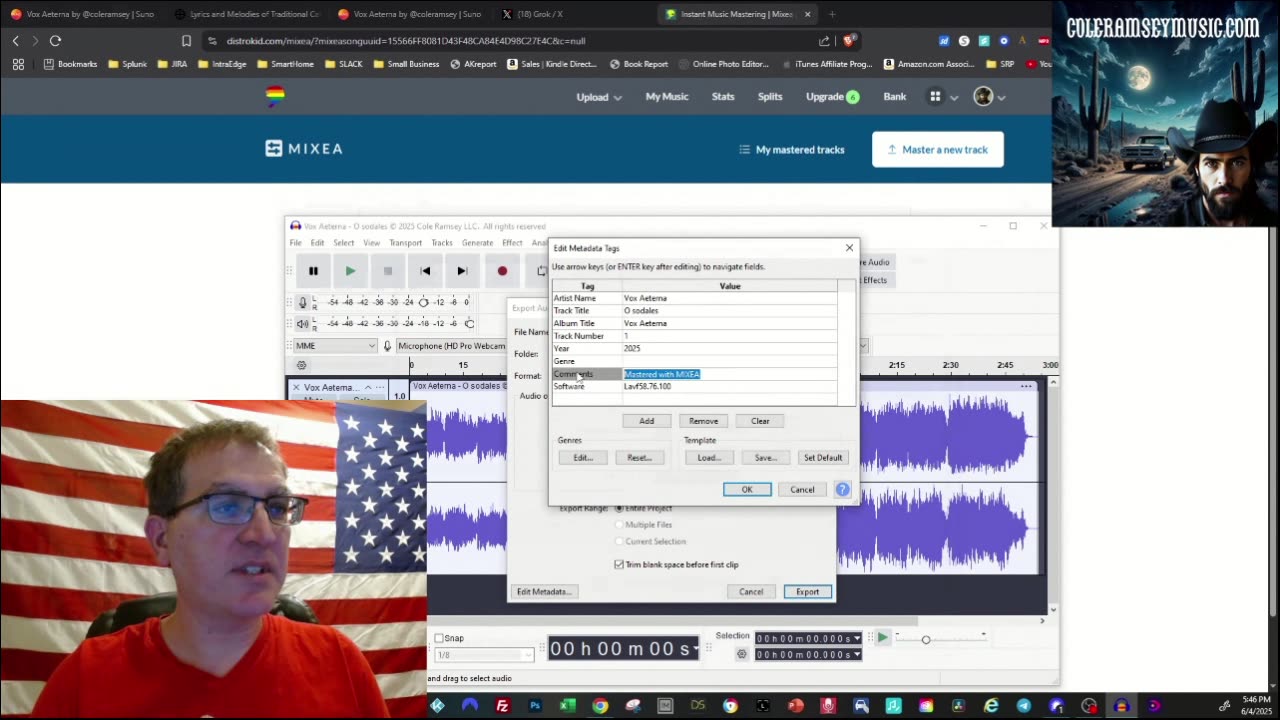Click the Track Title value O sodales
The image size is (1280, 720).
click(x=641, y=311)
